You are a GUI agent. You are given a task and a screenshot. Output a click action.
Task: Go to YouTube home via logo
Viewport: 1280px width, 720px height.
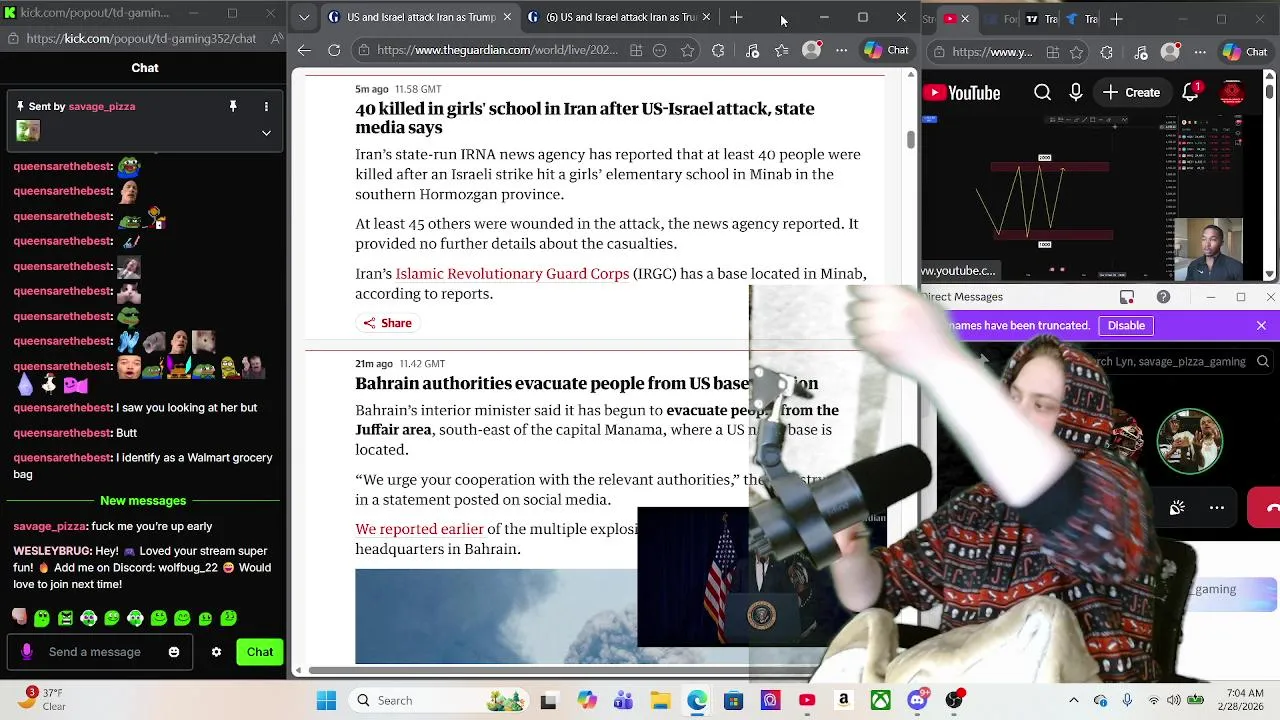(962, 93)
